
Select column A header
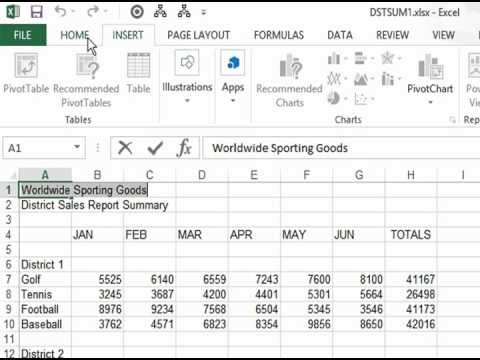[45, 175]
